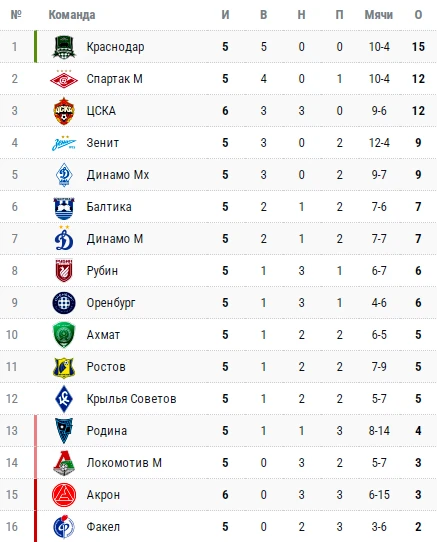Click the Akron red circular logo
This screenshot has height=542, width=437.
pyautogui.click(x=64, y=495)
